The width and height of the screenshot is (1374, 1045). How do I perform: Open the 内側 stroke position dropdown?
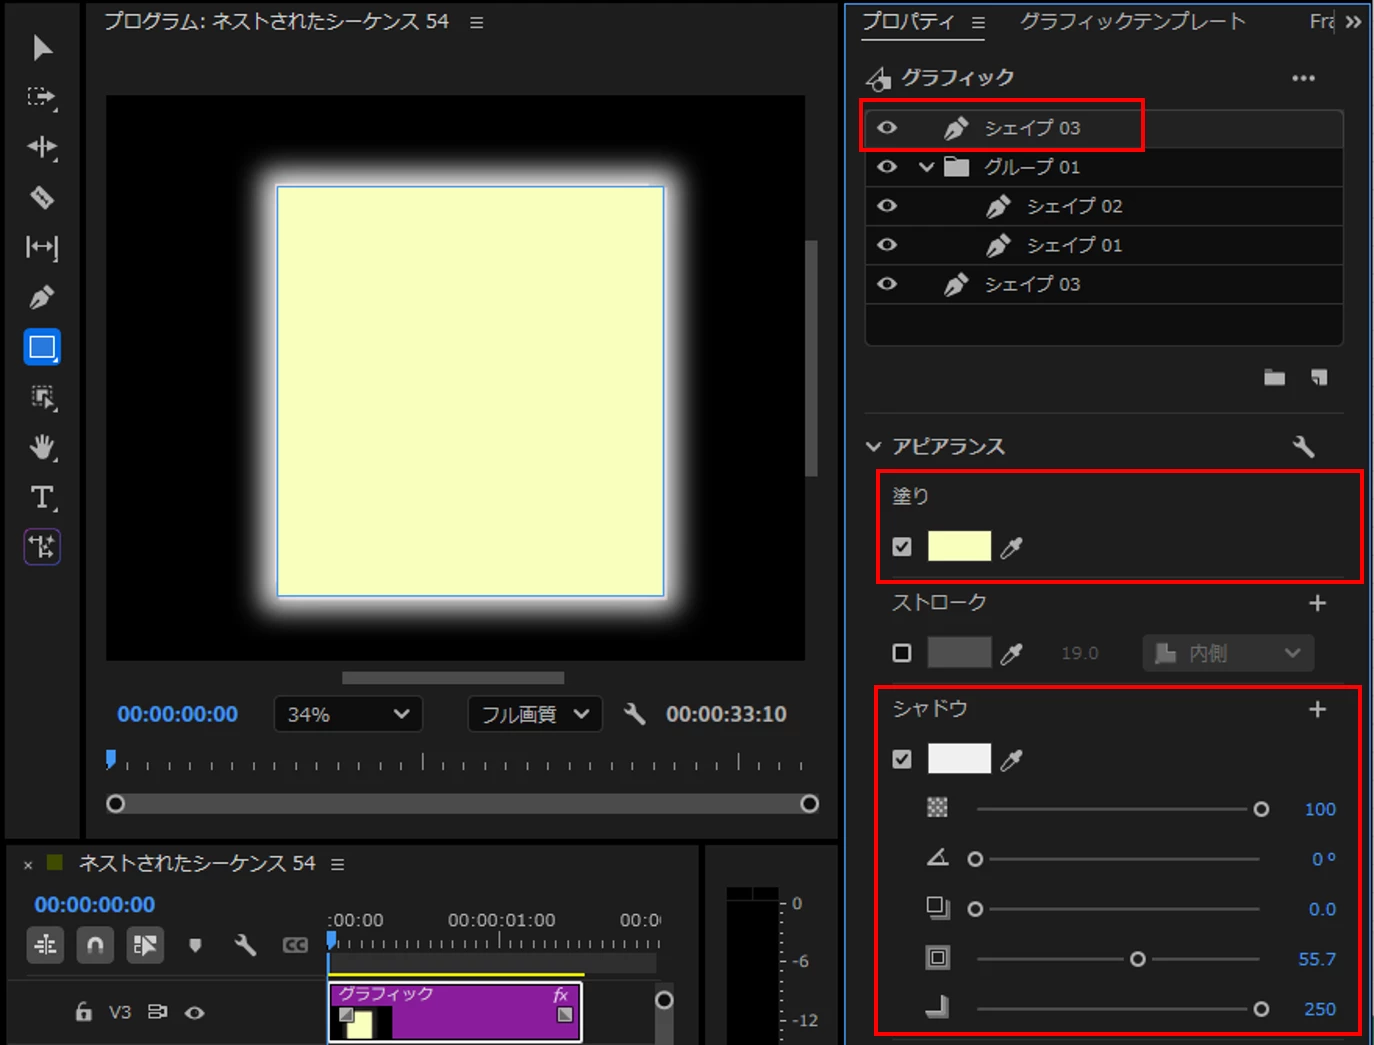[x=1228, y=653]
